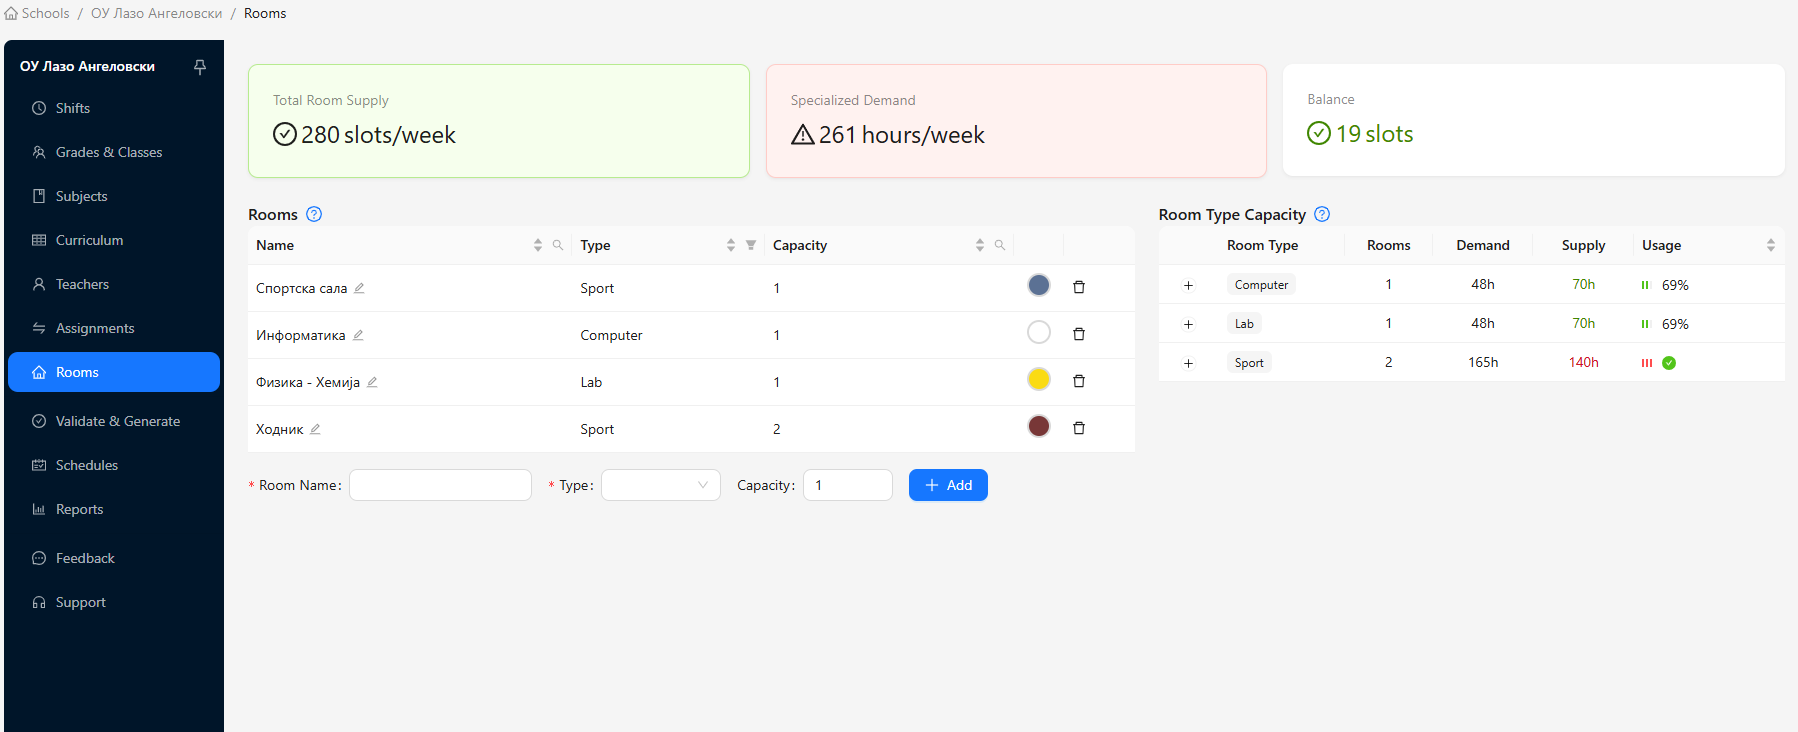This screenshot has width=1798, height=732.
Task: Search the Capacity column
Action: tap(1000, 245)
